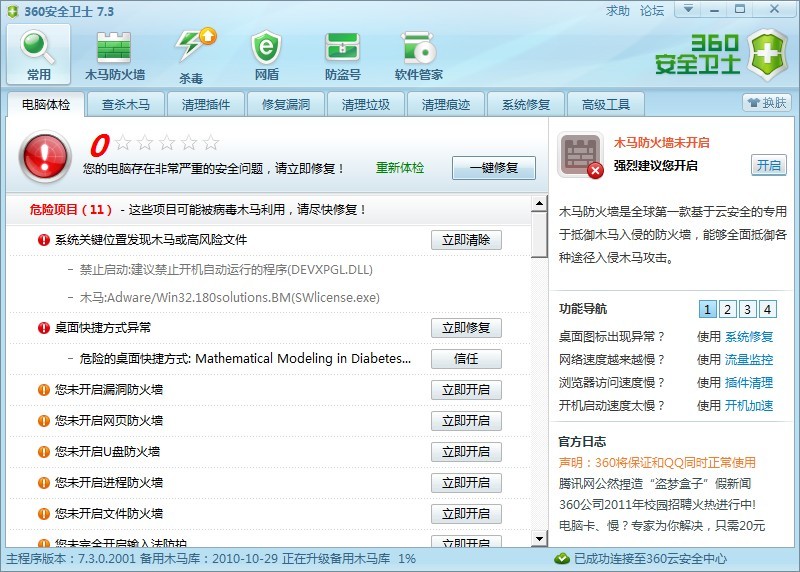
Task: Click the 危险项目 (11) header
Action: 70,210
